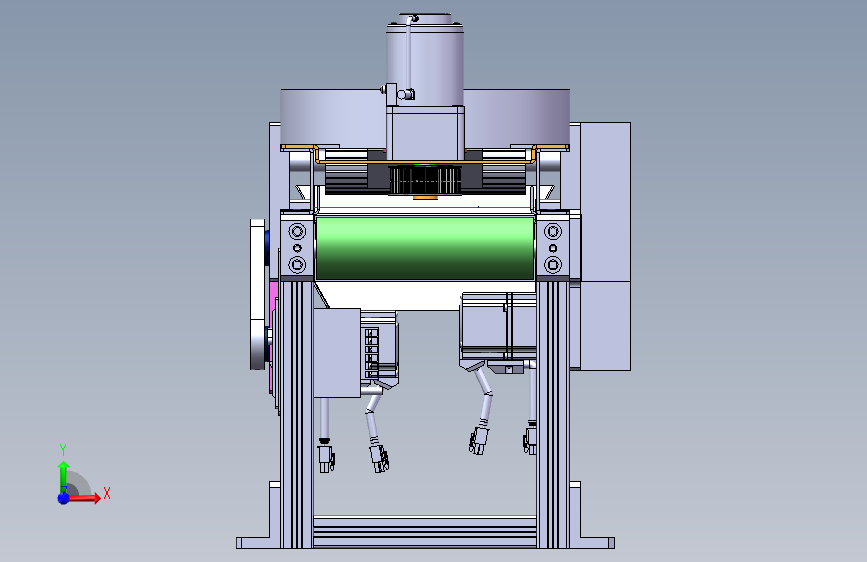Select the green roller in the model

point(425,248)
